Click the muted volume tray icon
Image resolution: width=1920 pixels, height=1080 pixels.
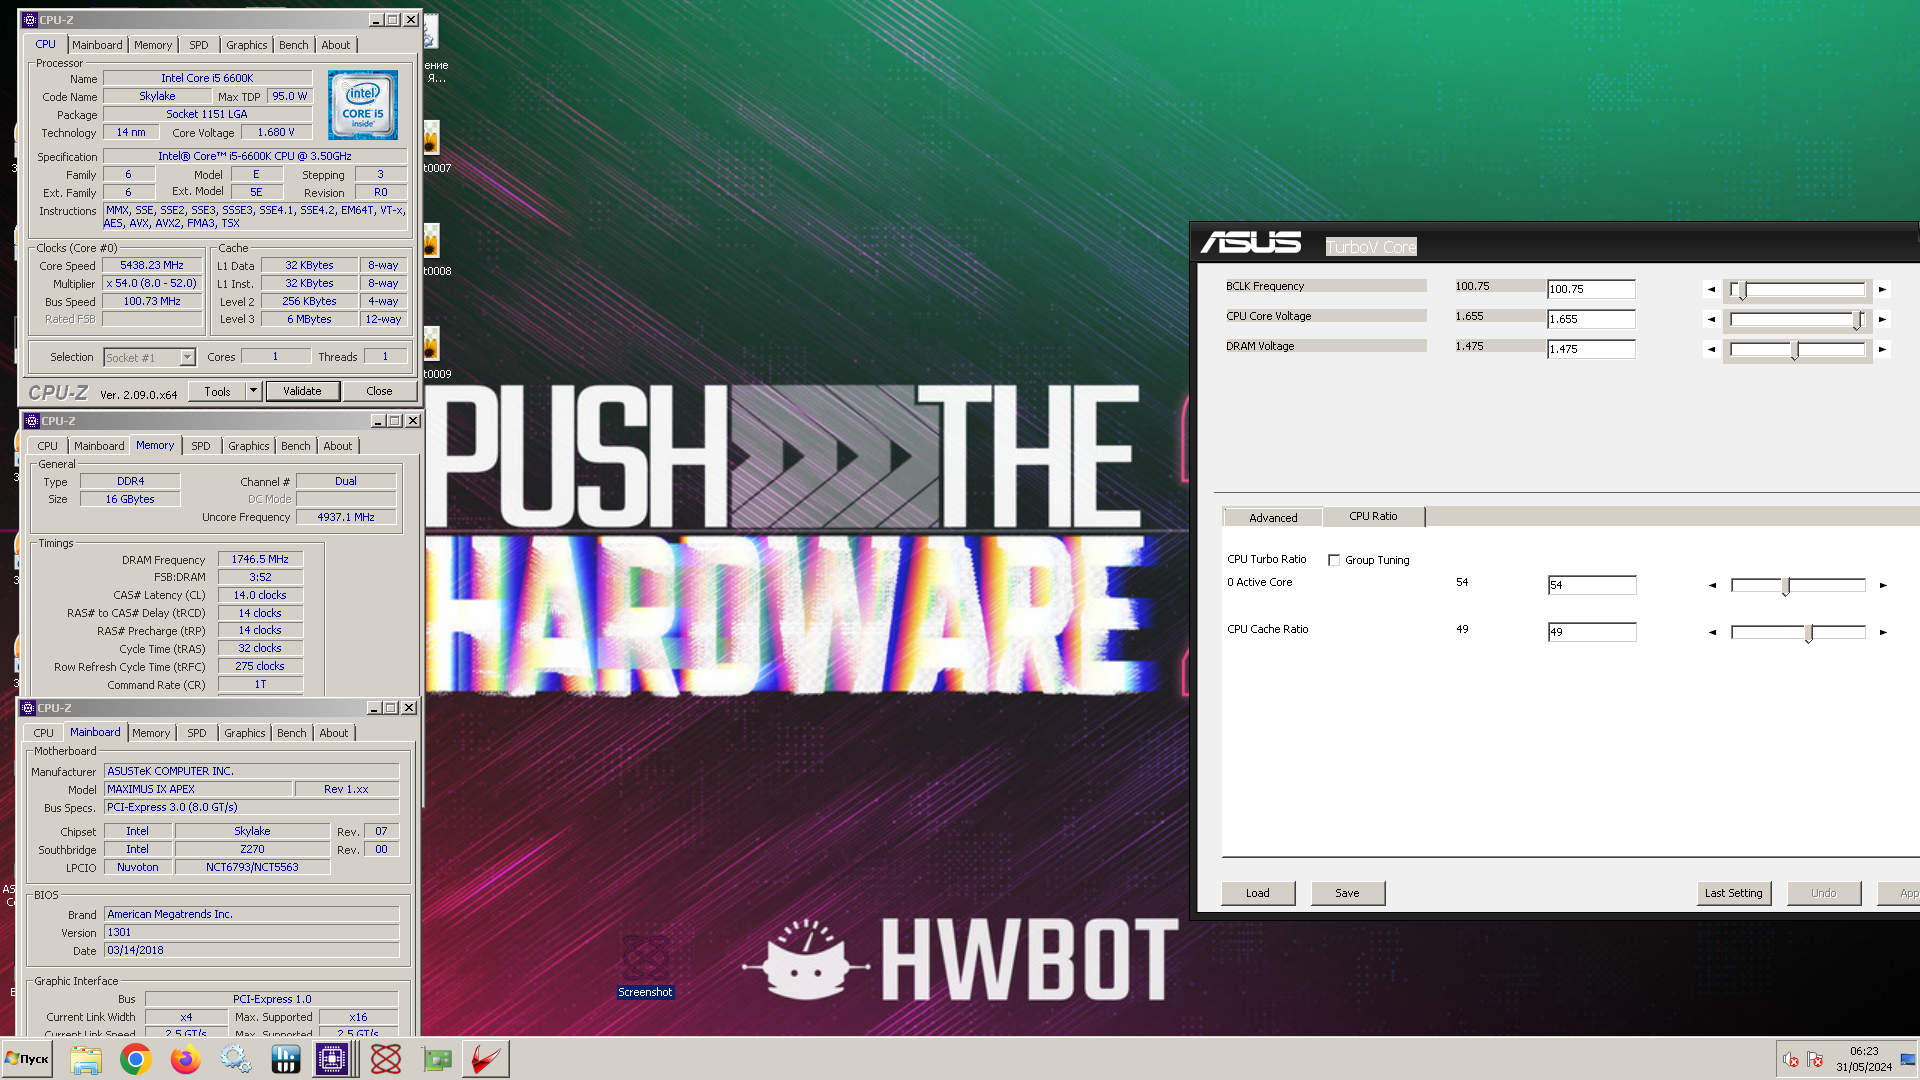[1791, 1060]
